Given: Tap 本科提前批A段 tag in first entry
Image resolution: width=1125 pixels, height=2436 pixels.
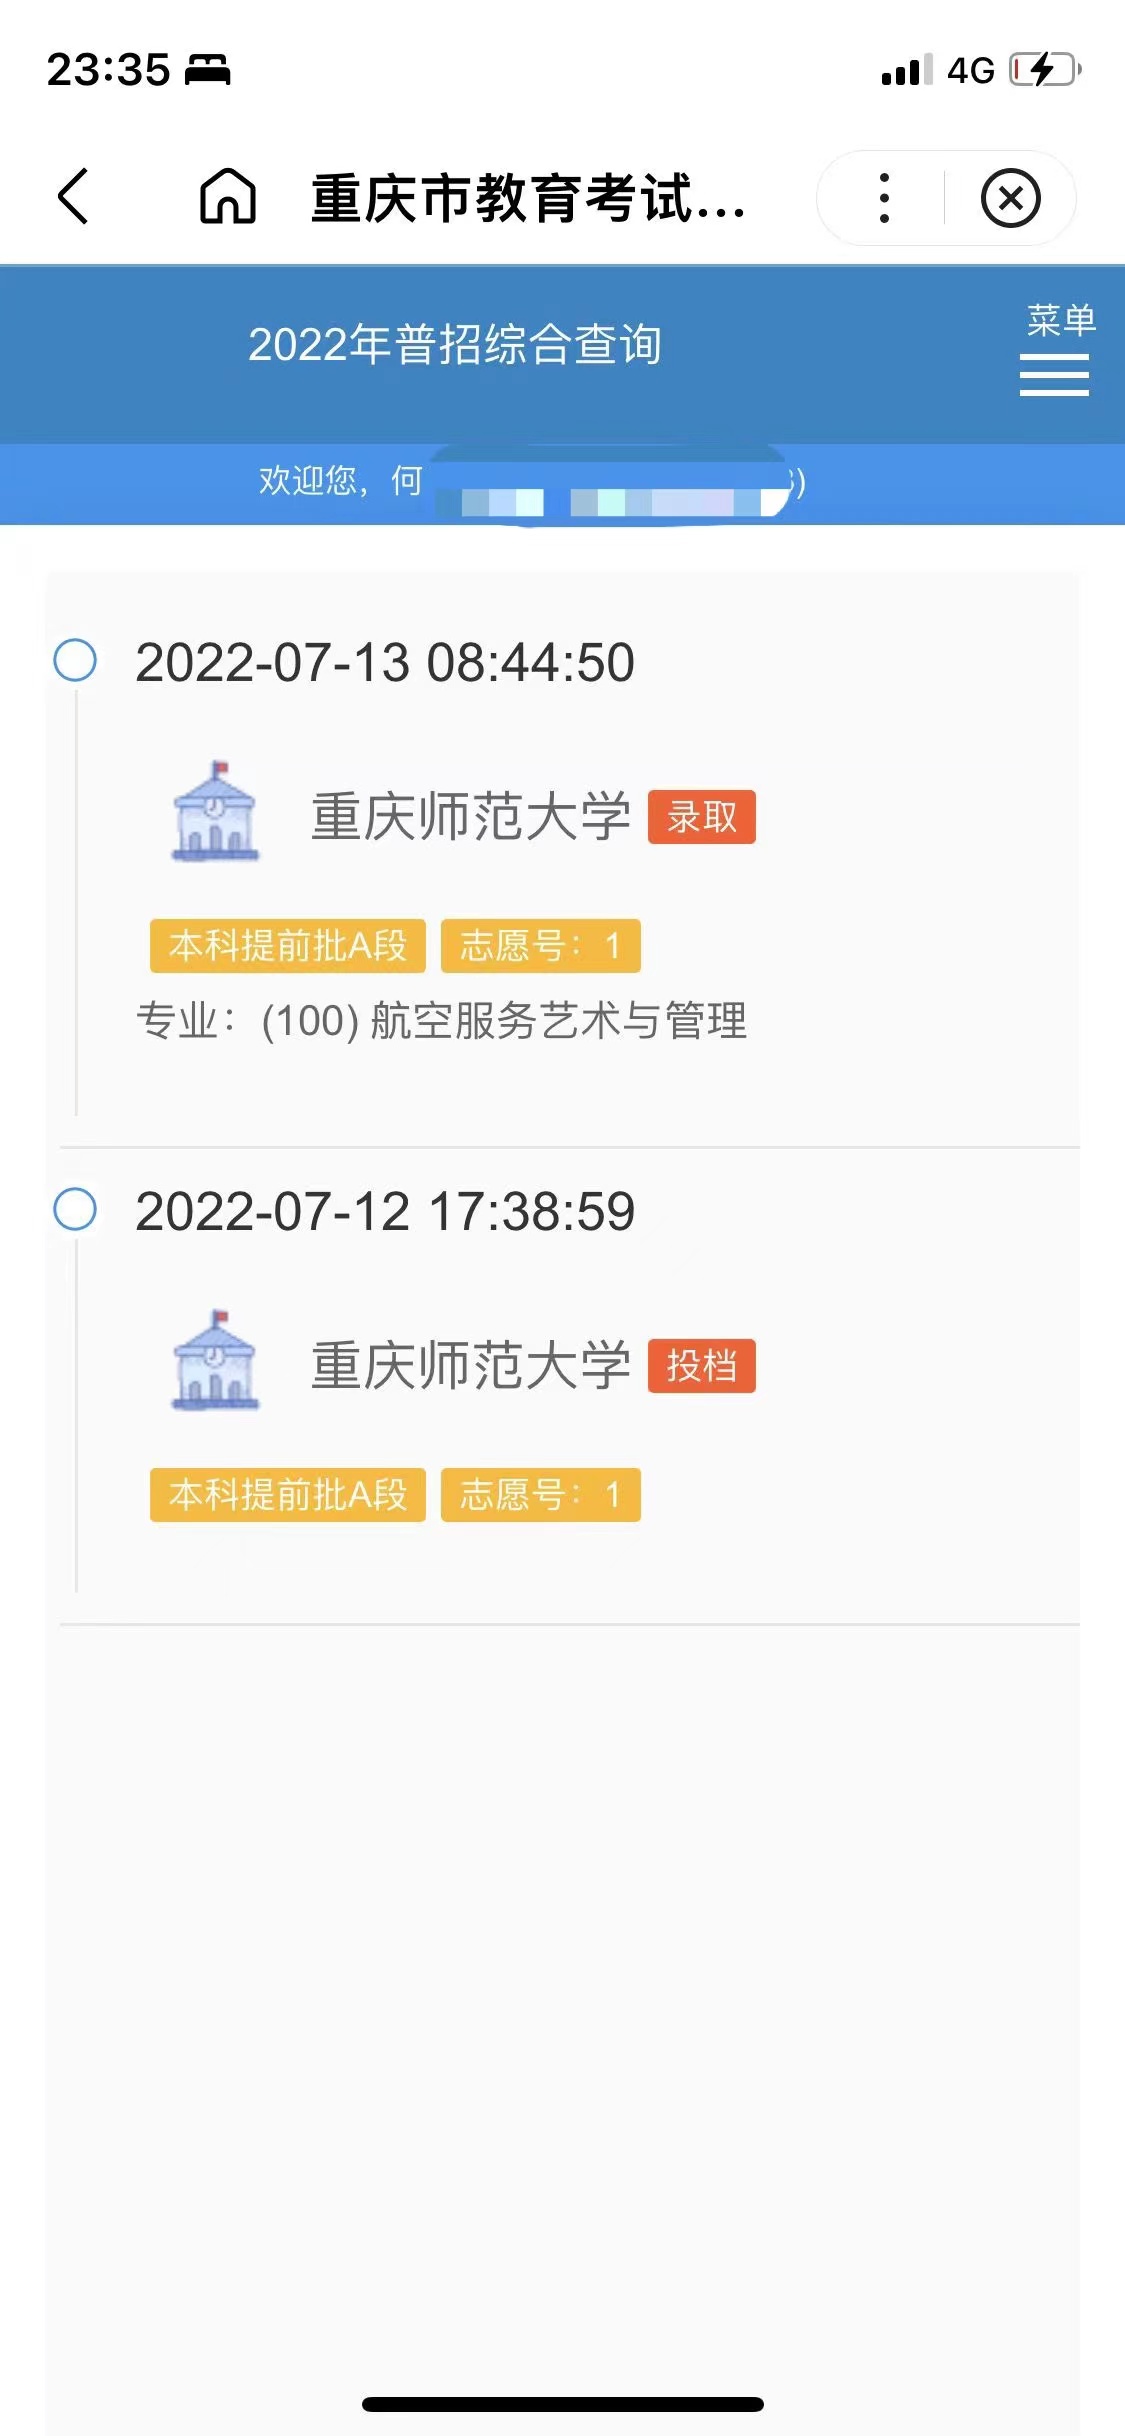Looking at the screenshot, I should (288, 946).
